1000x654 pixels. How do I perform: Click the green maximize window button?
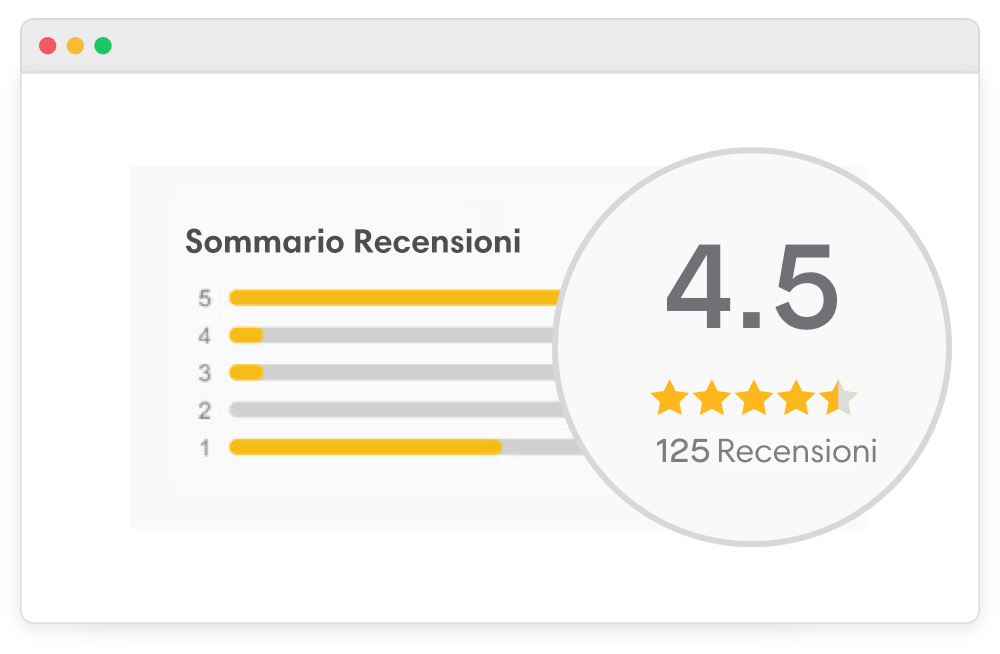[x=103, y=46]
